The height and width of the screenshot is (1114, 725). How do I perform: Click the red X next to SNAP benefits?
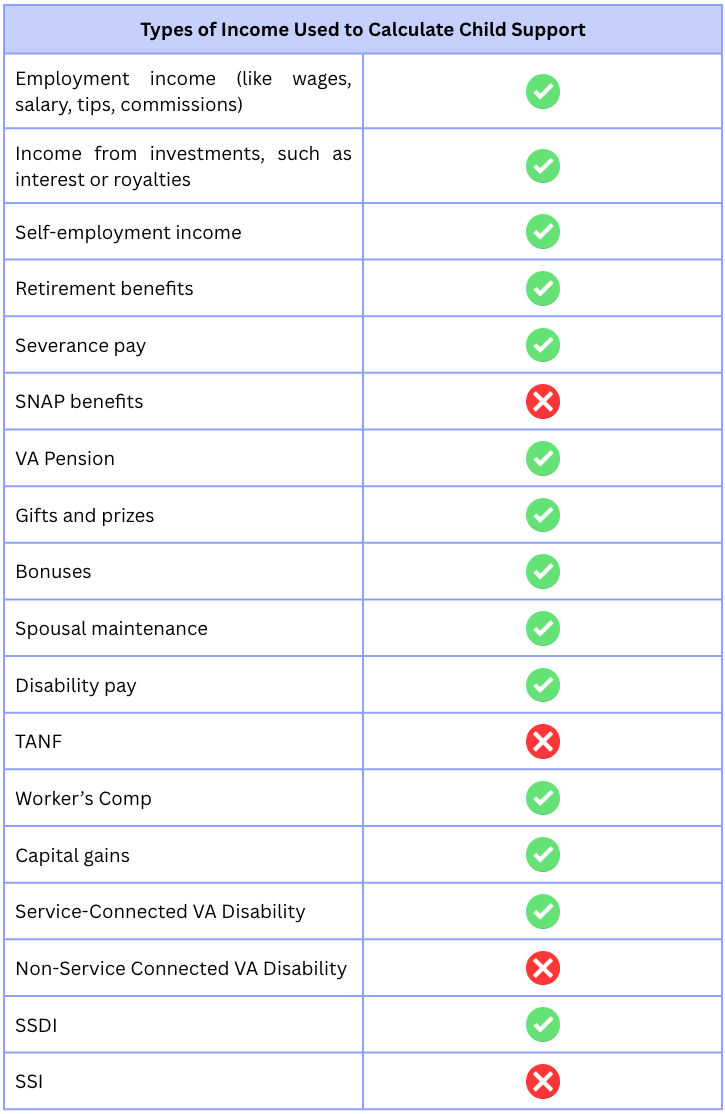click(543, 402)
